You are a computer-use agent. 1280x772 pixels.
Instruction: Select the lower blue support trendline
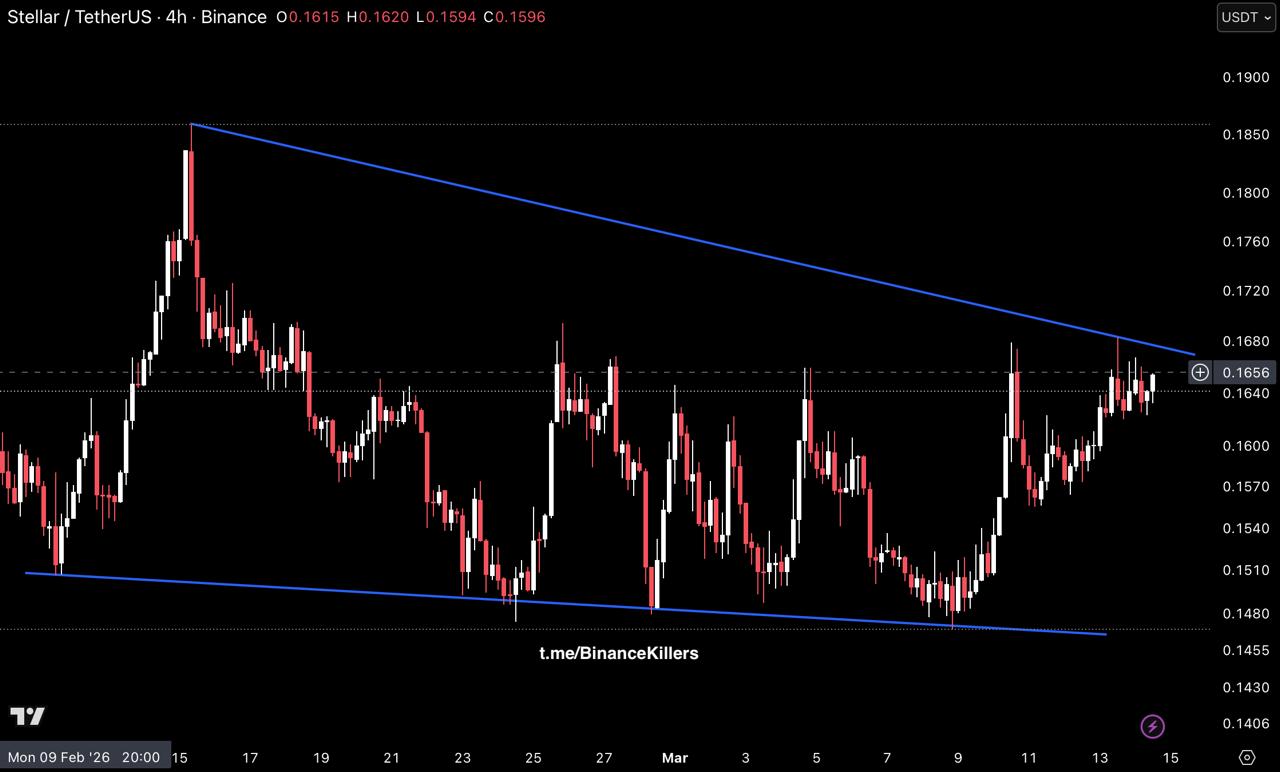[x=560, y=602]
